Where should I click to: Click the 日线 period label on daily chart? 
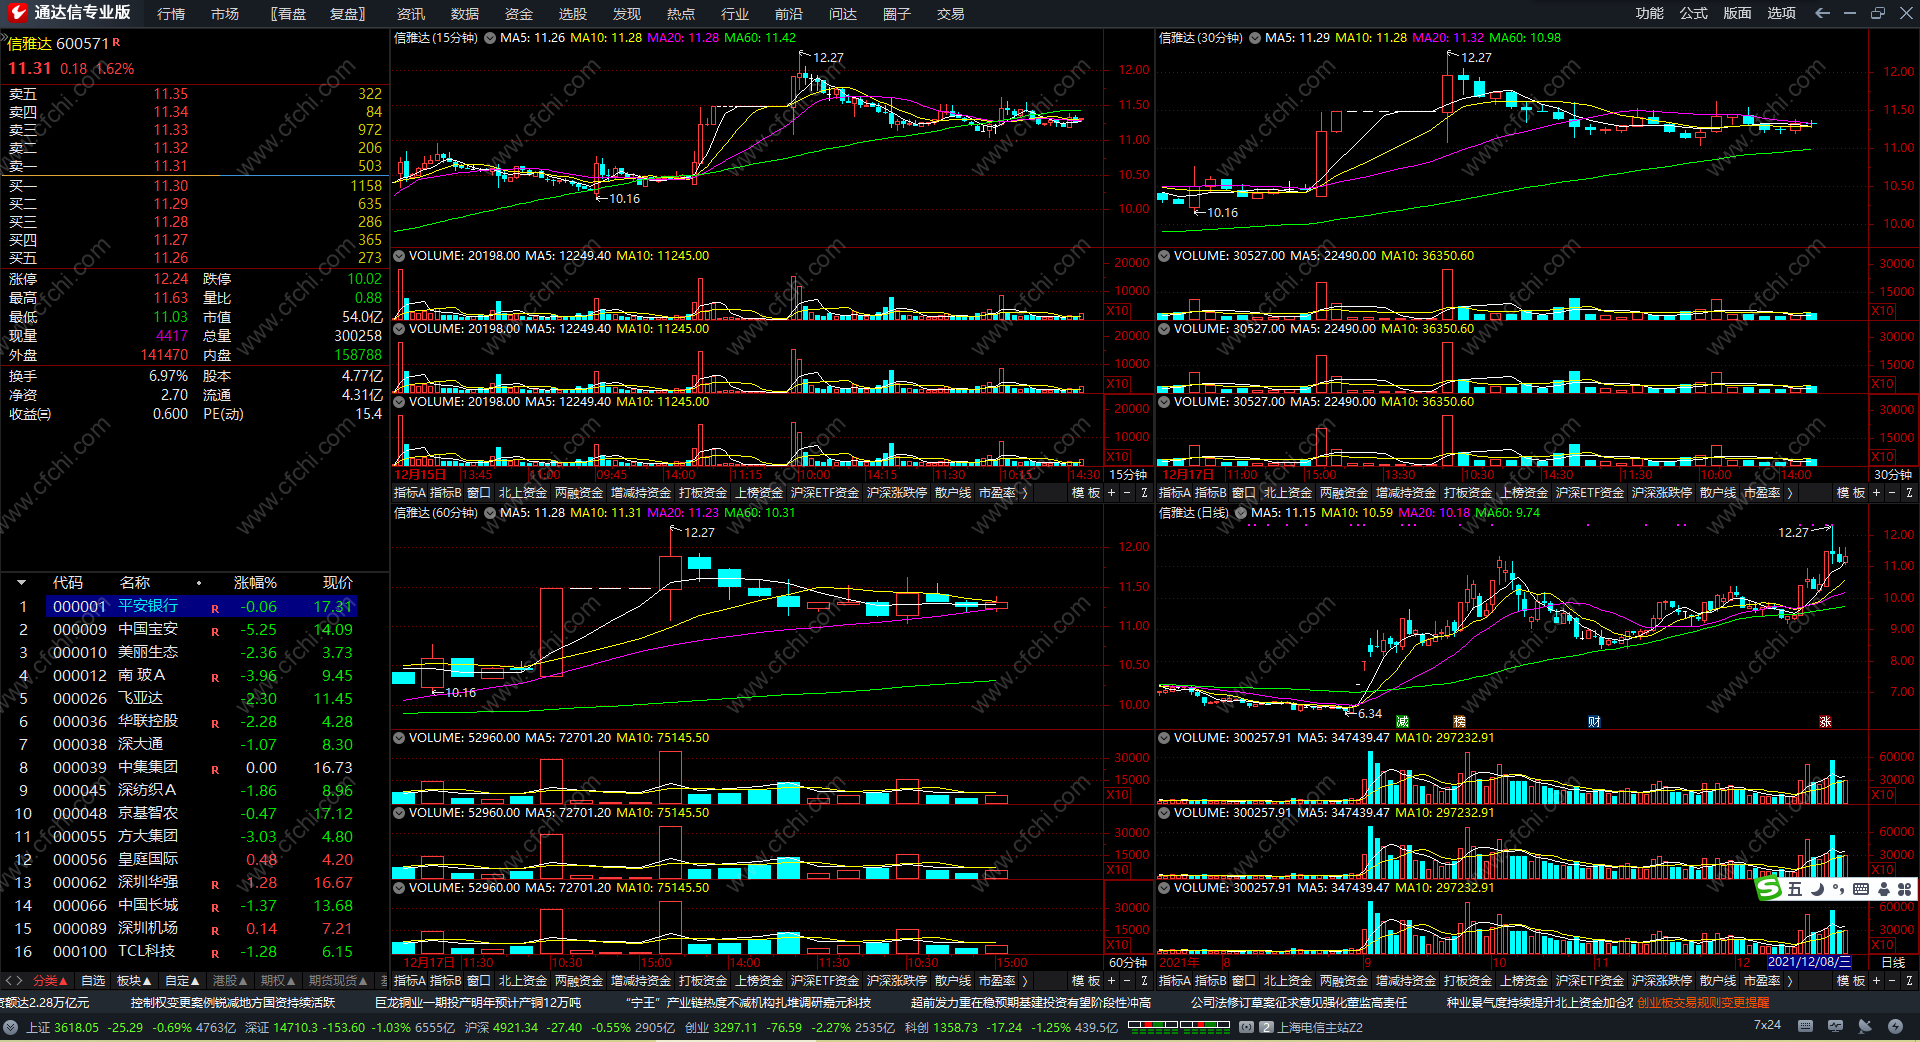pos(1893,962)
